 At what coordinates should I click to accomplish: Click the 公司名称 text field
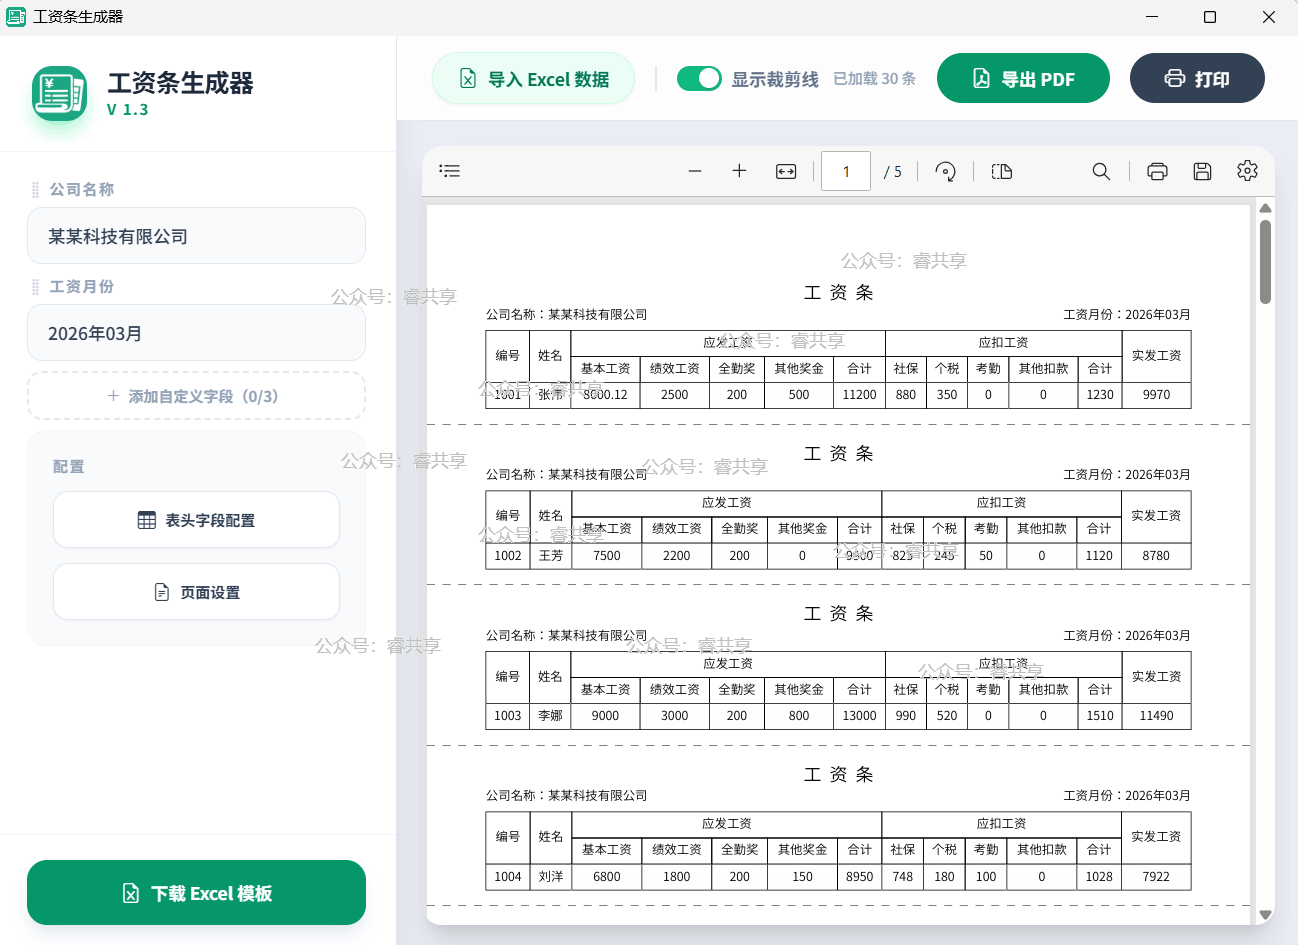tap(196, 236)
